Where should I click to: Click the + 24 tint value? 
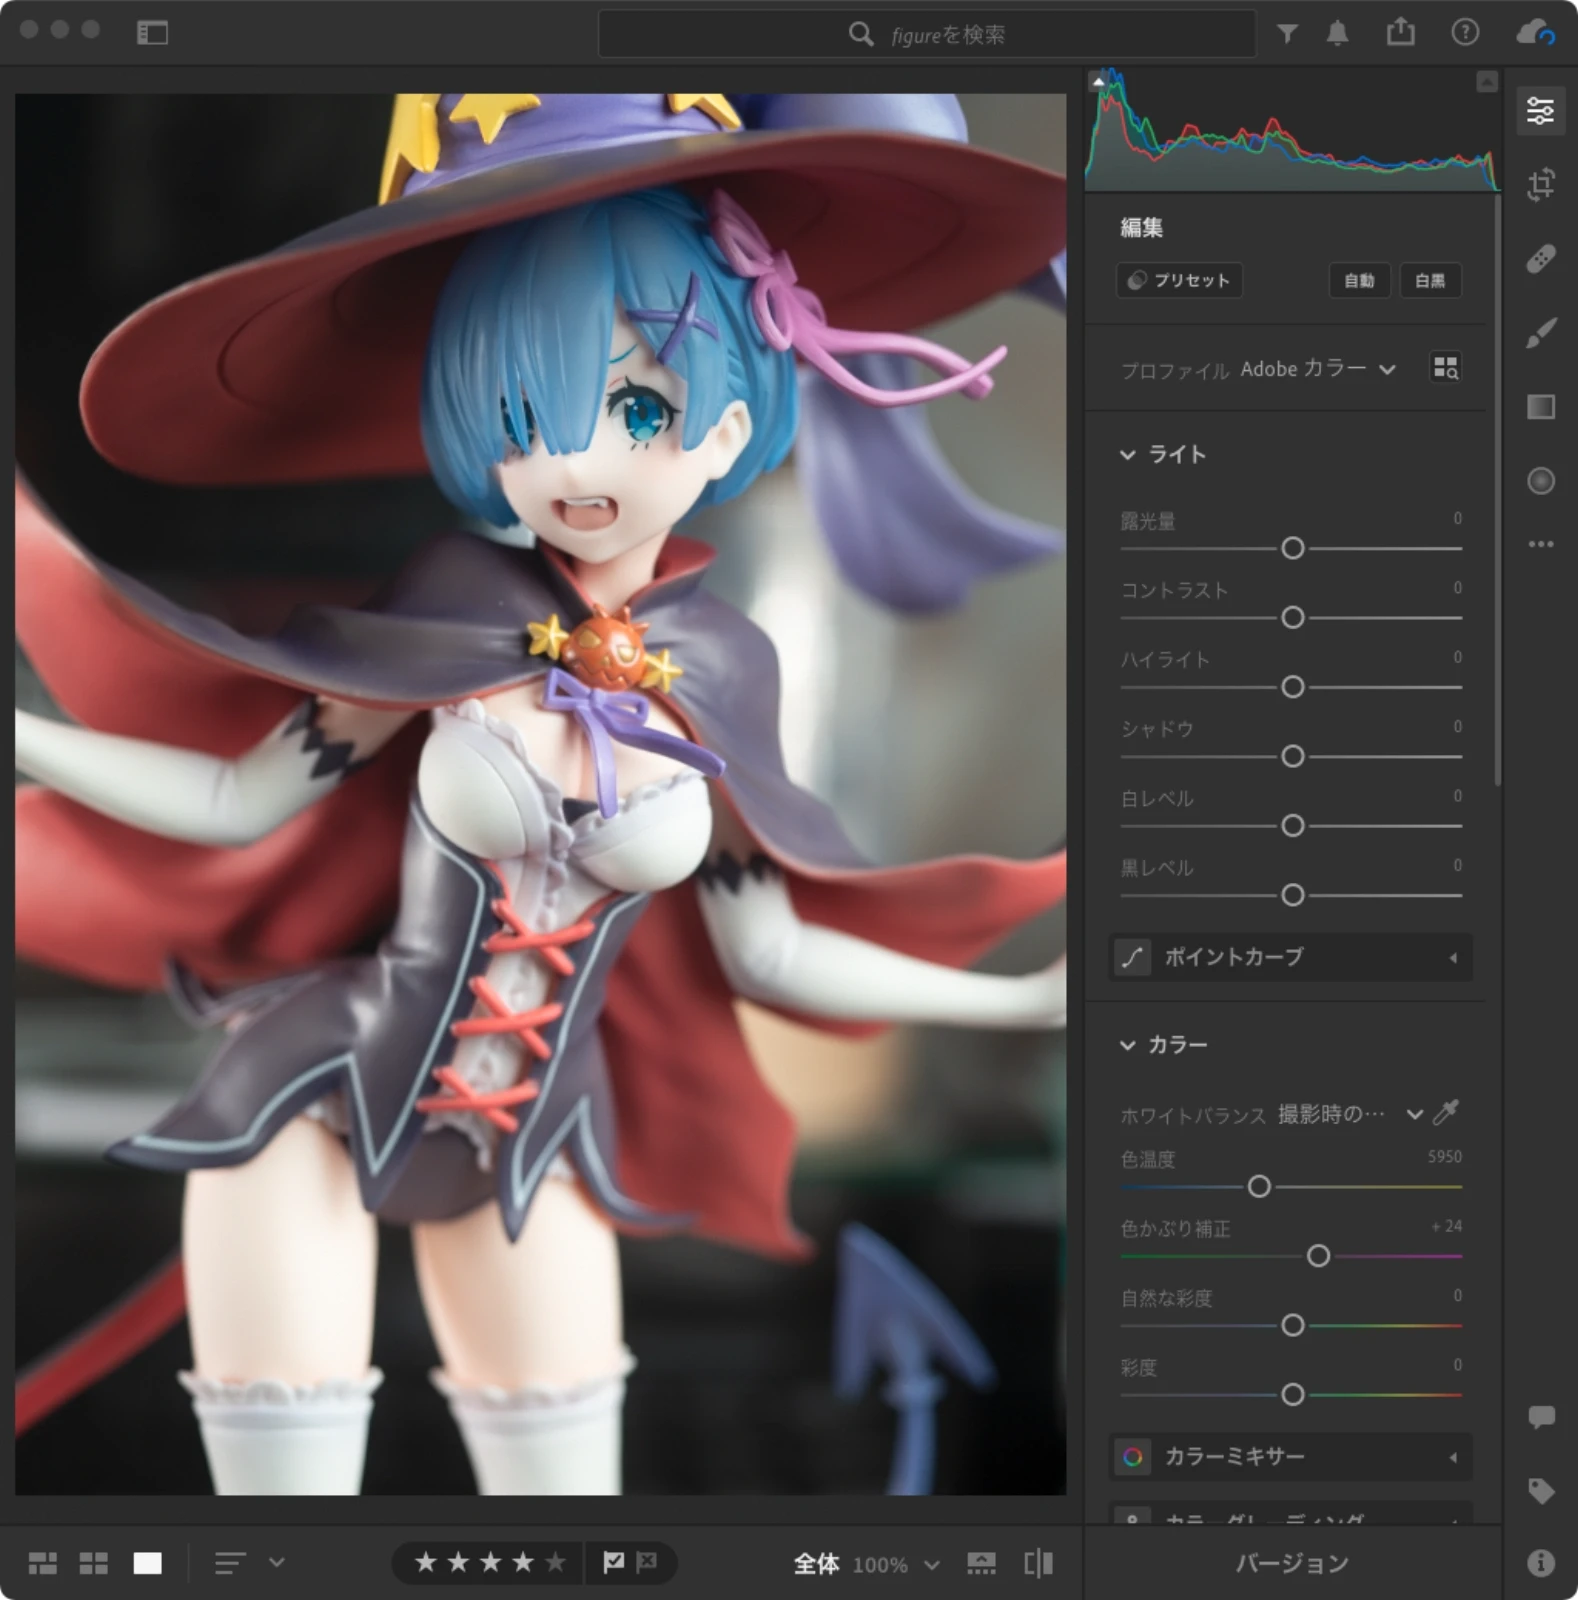[x=1446, y=1226]
